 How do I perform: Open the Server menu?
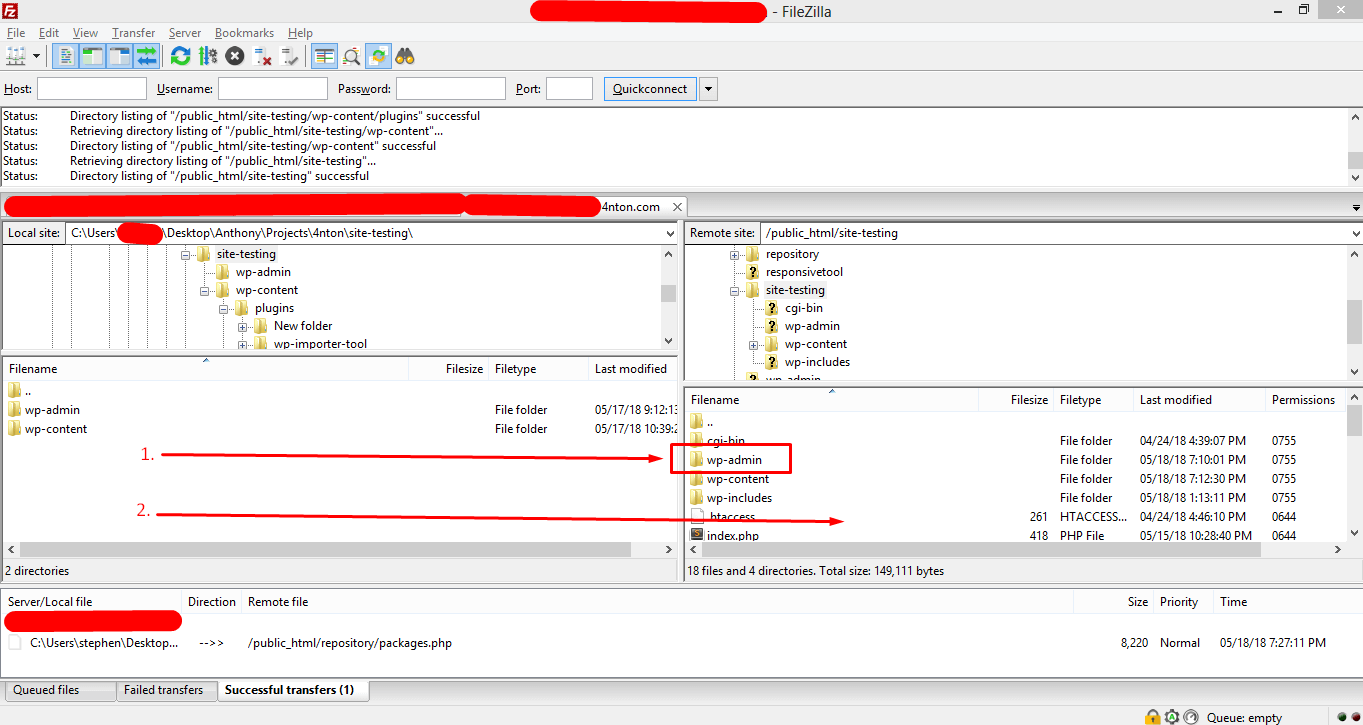(x=185, y=33)
